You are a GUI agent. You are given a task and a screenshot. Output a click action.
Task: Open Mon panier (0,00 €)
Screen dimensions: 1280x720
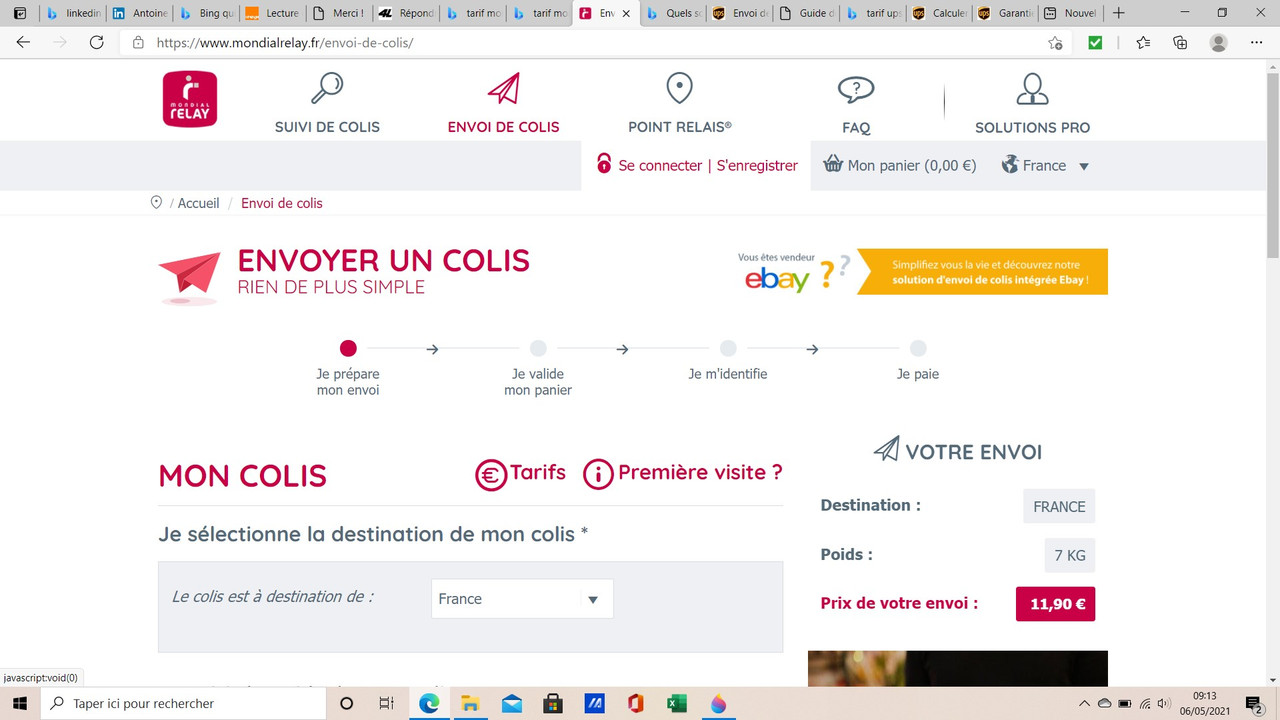click(x=900, y=165)
